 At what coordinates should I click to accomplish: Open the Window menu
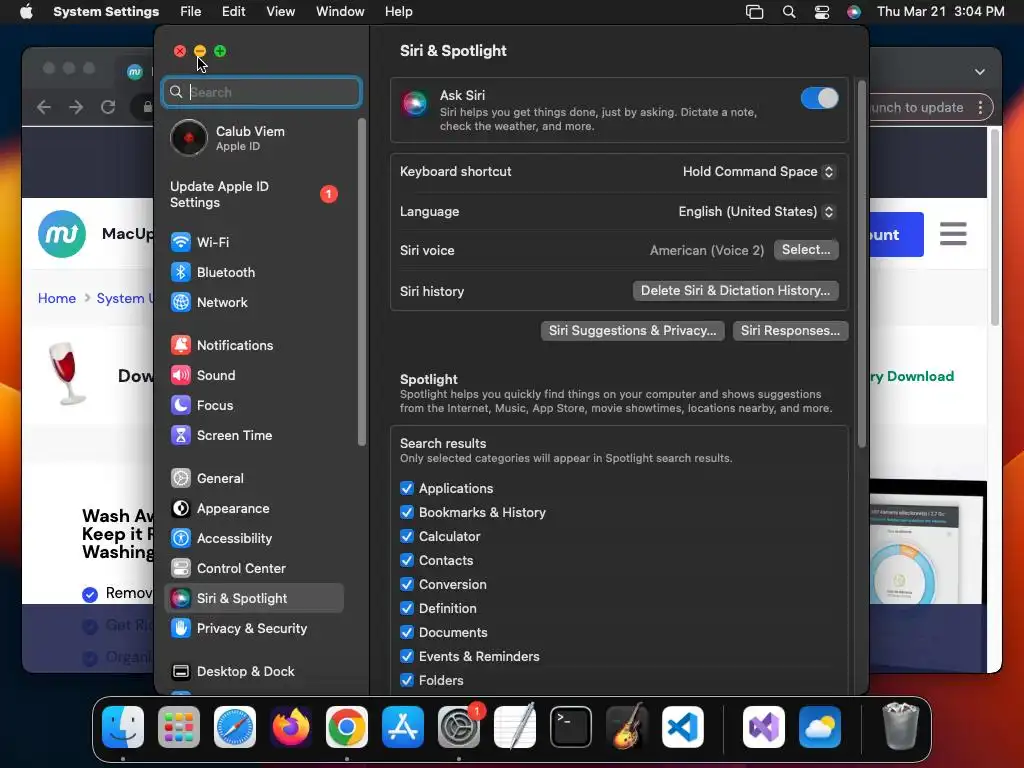340,12
